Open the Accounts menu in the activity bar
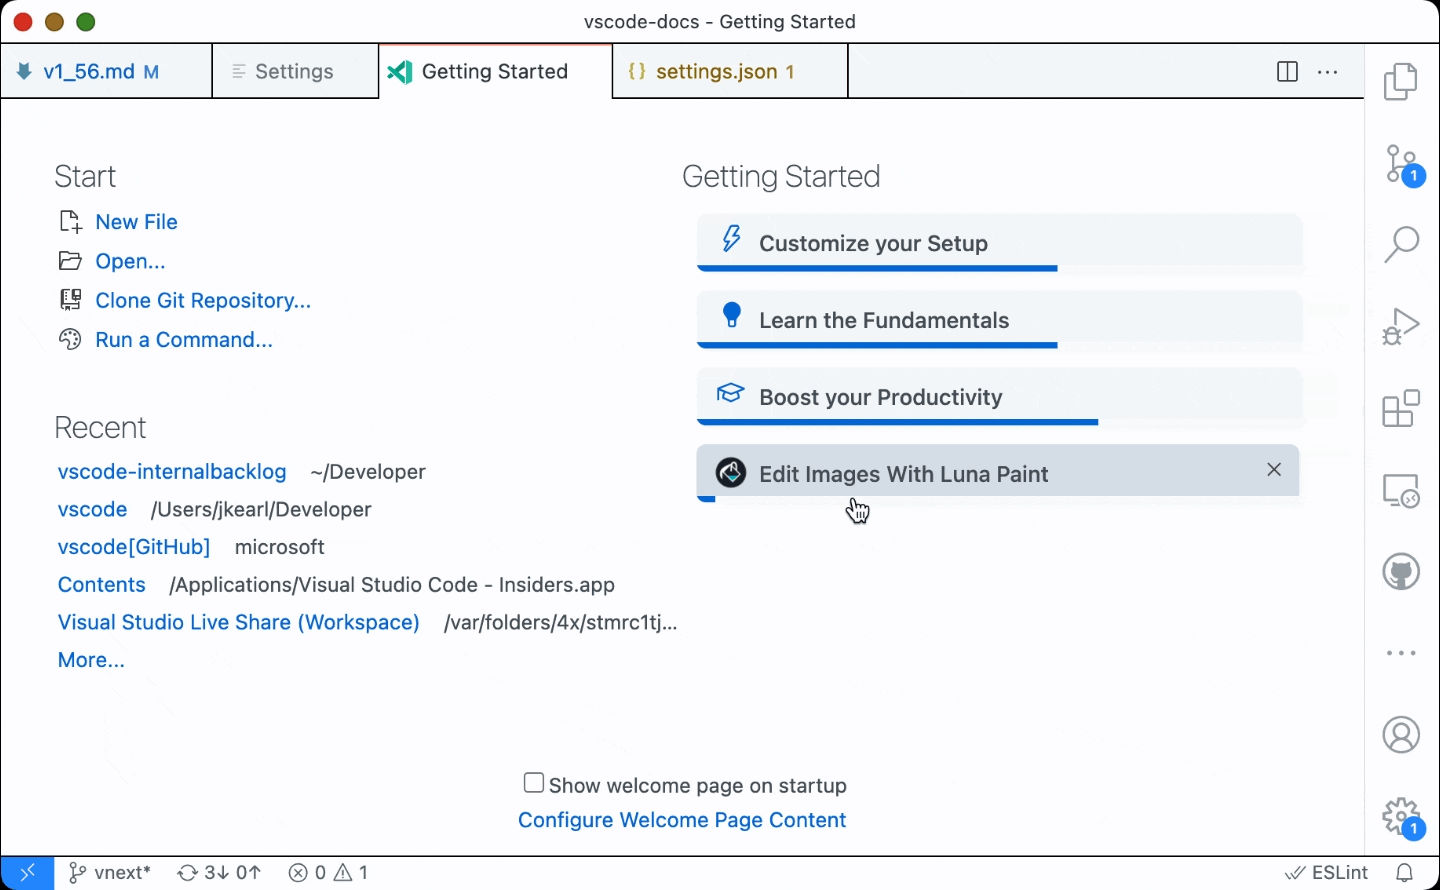 [1401, 734]
